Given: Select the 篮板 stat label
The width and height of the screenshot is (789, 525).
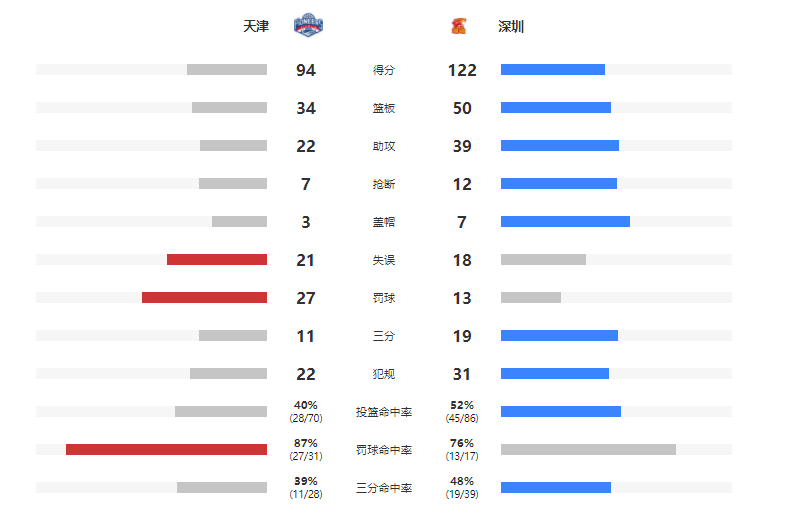Looking at the screenshot, I should click(x=383, y=108).
